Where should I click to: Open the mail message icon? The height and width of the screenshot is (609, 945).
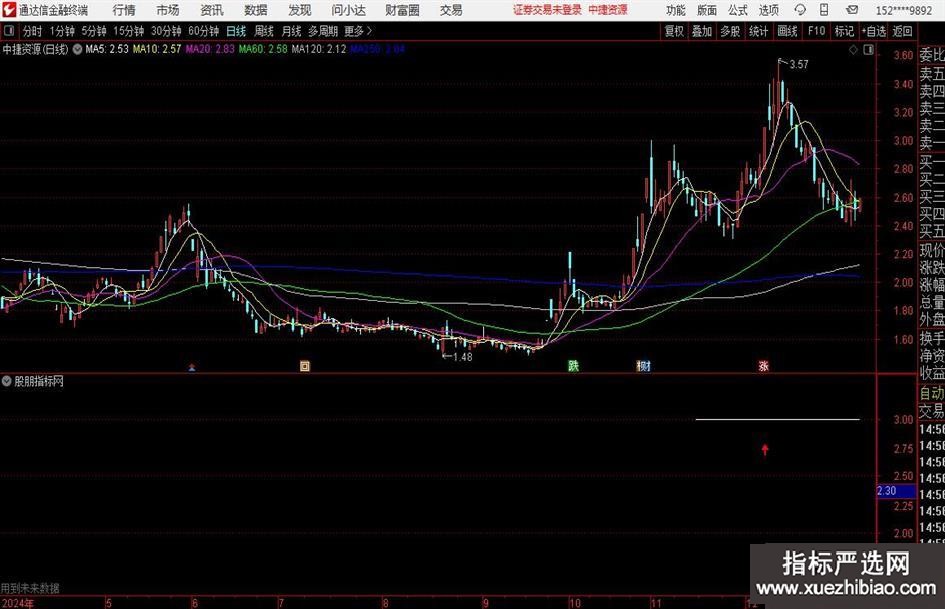[852, 10]
